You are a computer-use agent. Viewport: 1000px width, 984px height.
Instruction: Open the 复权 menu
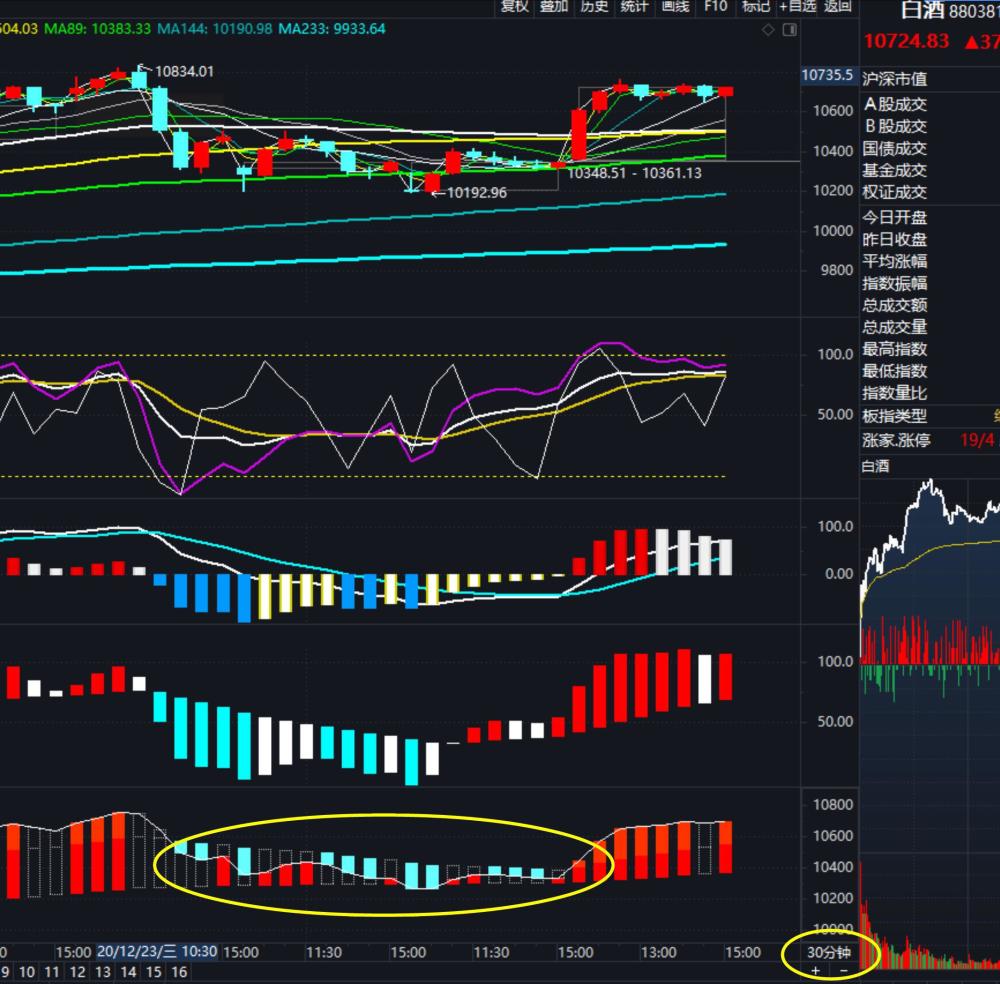pos(515,6)
